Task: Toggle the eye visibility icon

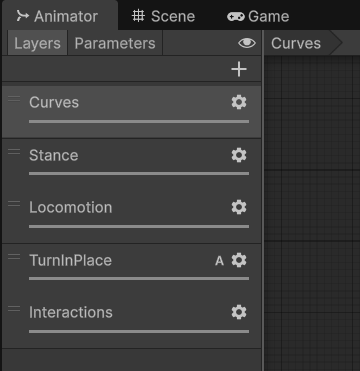Action: point(247,43)
